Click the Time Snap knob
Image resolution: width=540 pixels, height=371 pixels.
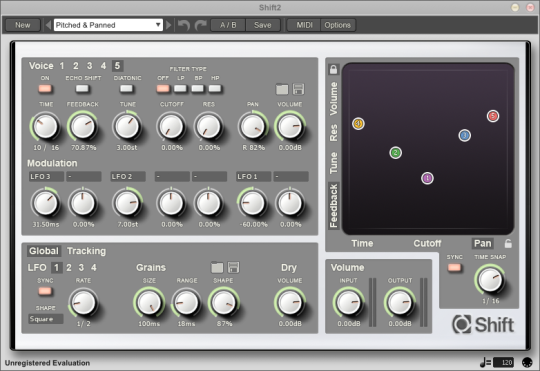click(x=490, y=280)
